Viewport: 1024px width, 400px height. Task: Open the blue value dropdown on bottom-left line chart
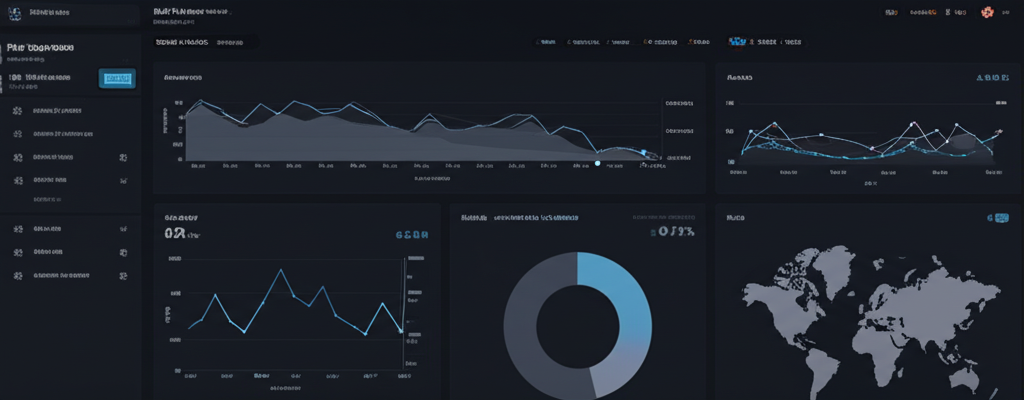click(412, 236)
